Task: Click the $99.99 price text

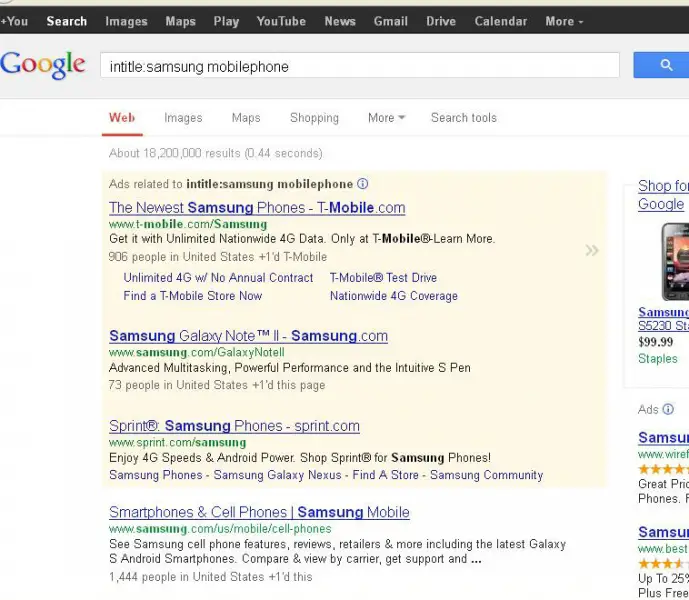Action: click(x=656, y=342)
